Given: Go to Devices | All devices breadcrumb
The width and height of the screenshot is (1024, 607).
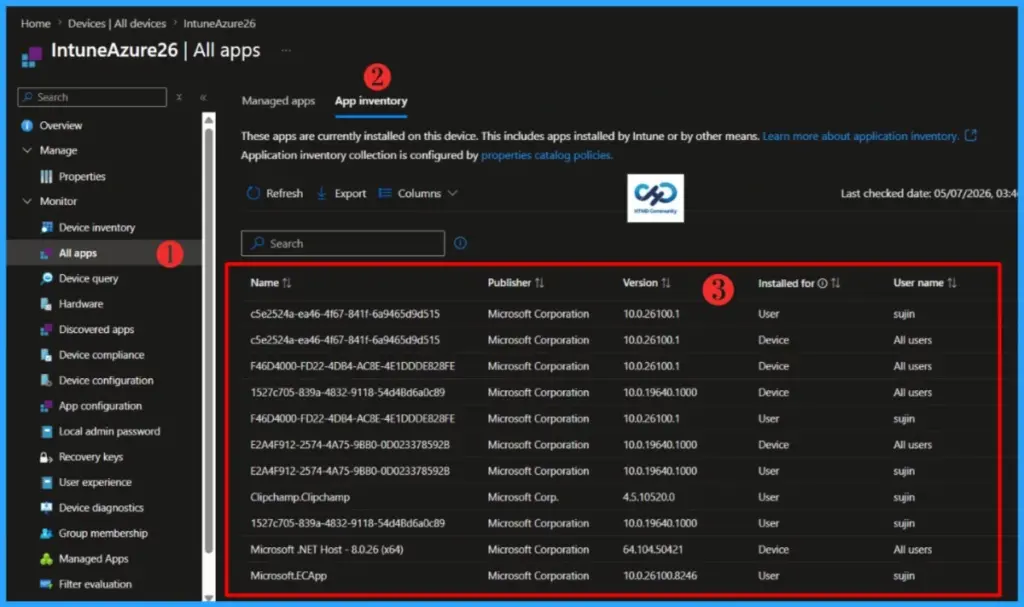Looking at the screenshot, I should 117,24.
